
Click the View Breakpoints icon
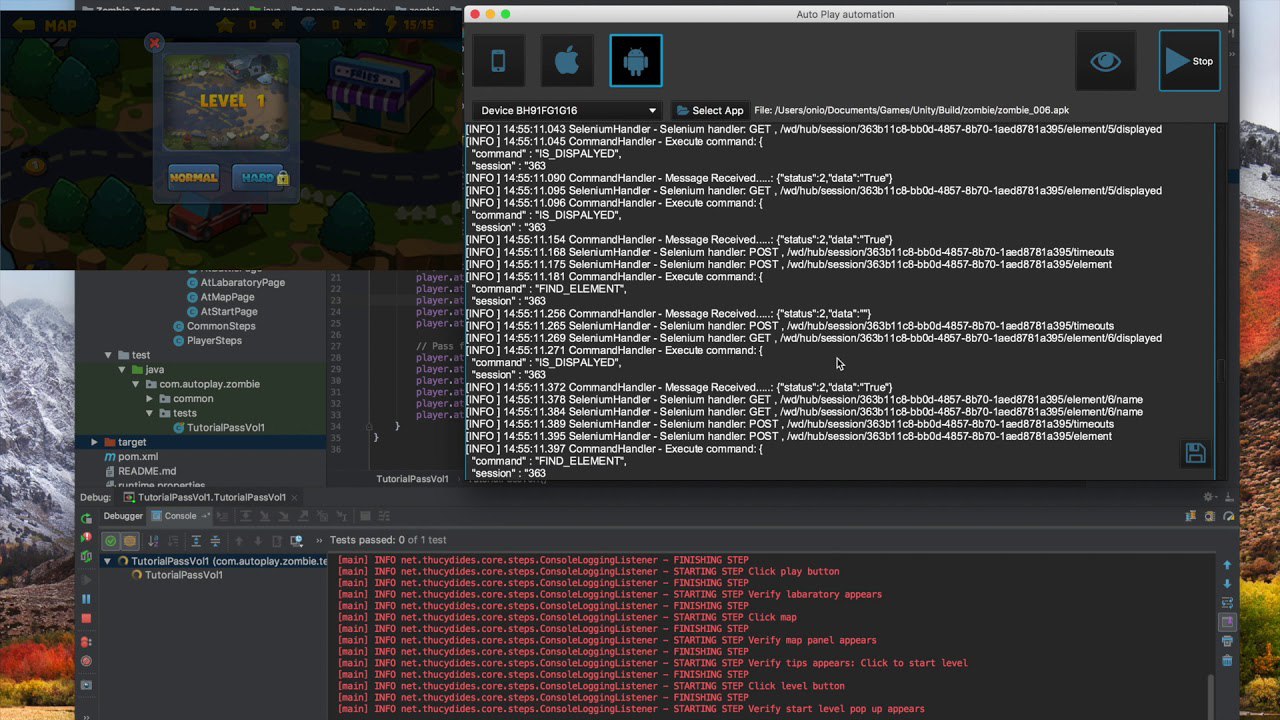[x=86, y=641]
